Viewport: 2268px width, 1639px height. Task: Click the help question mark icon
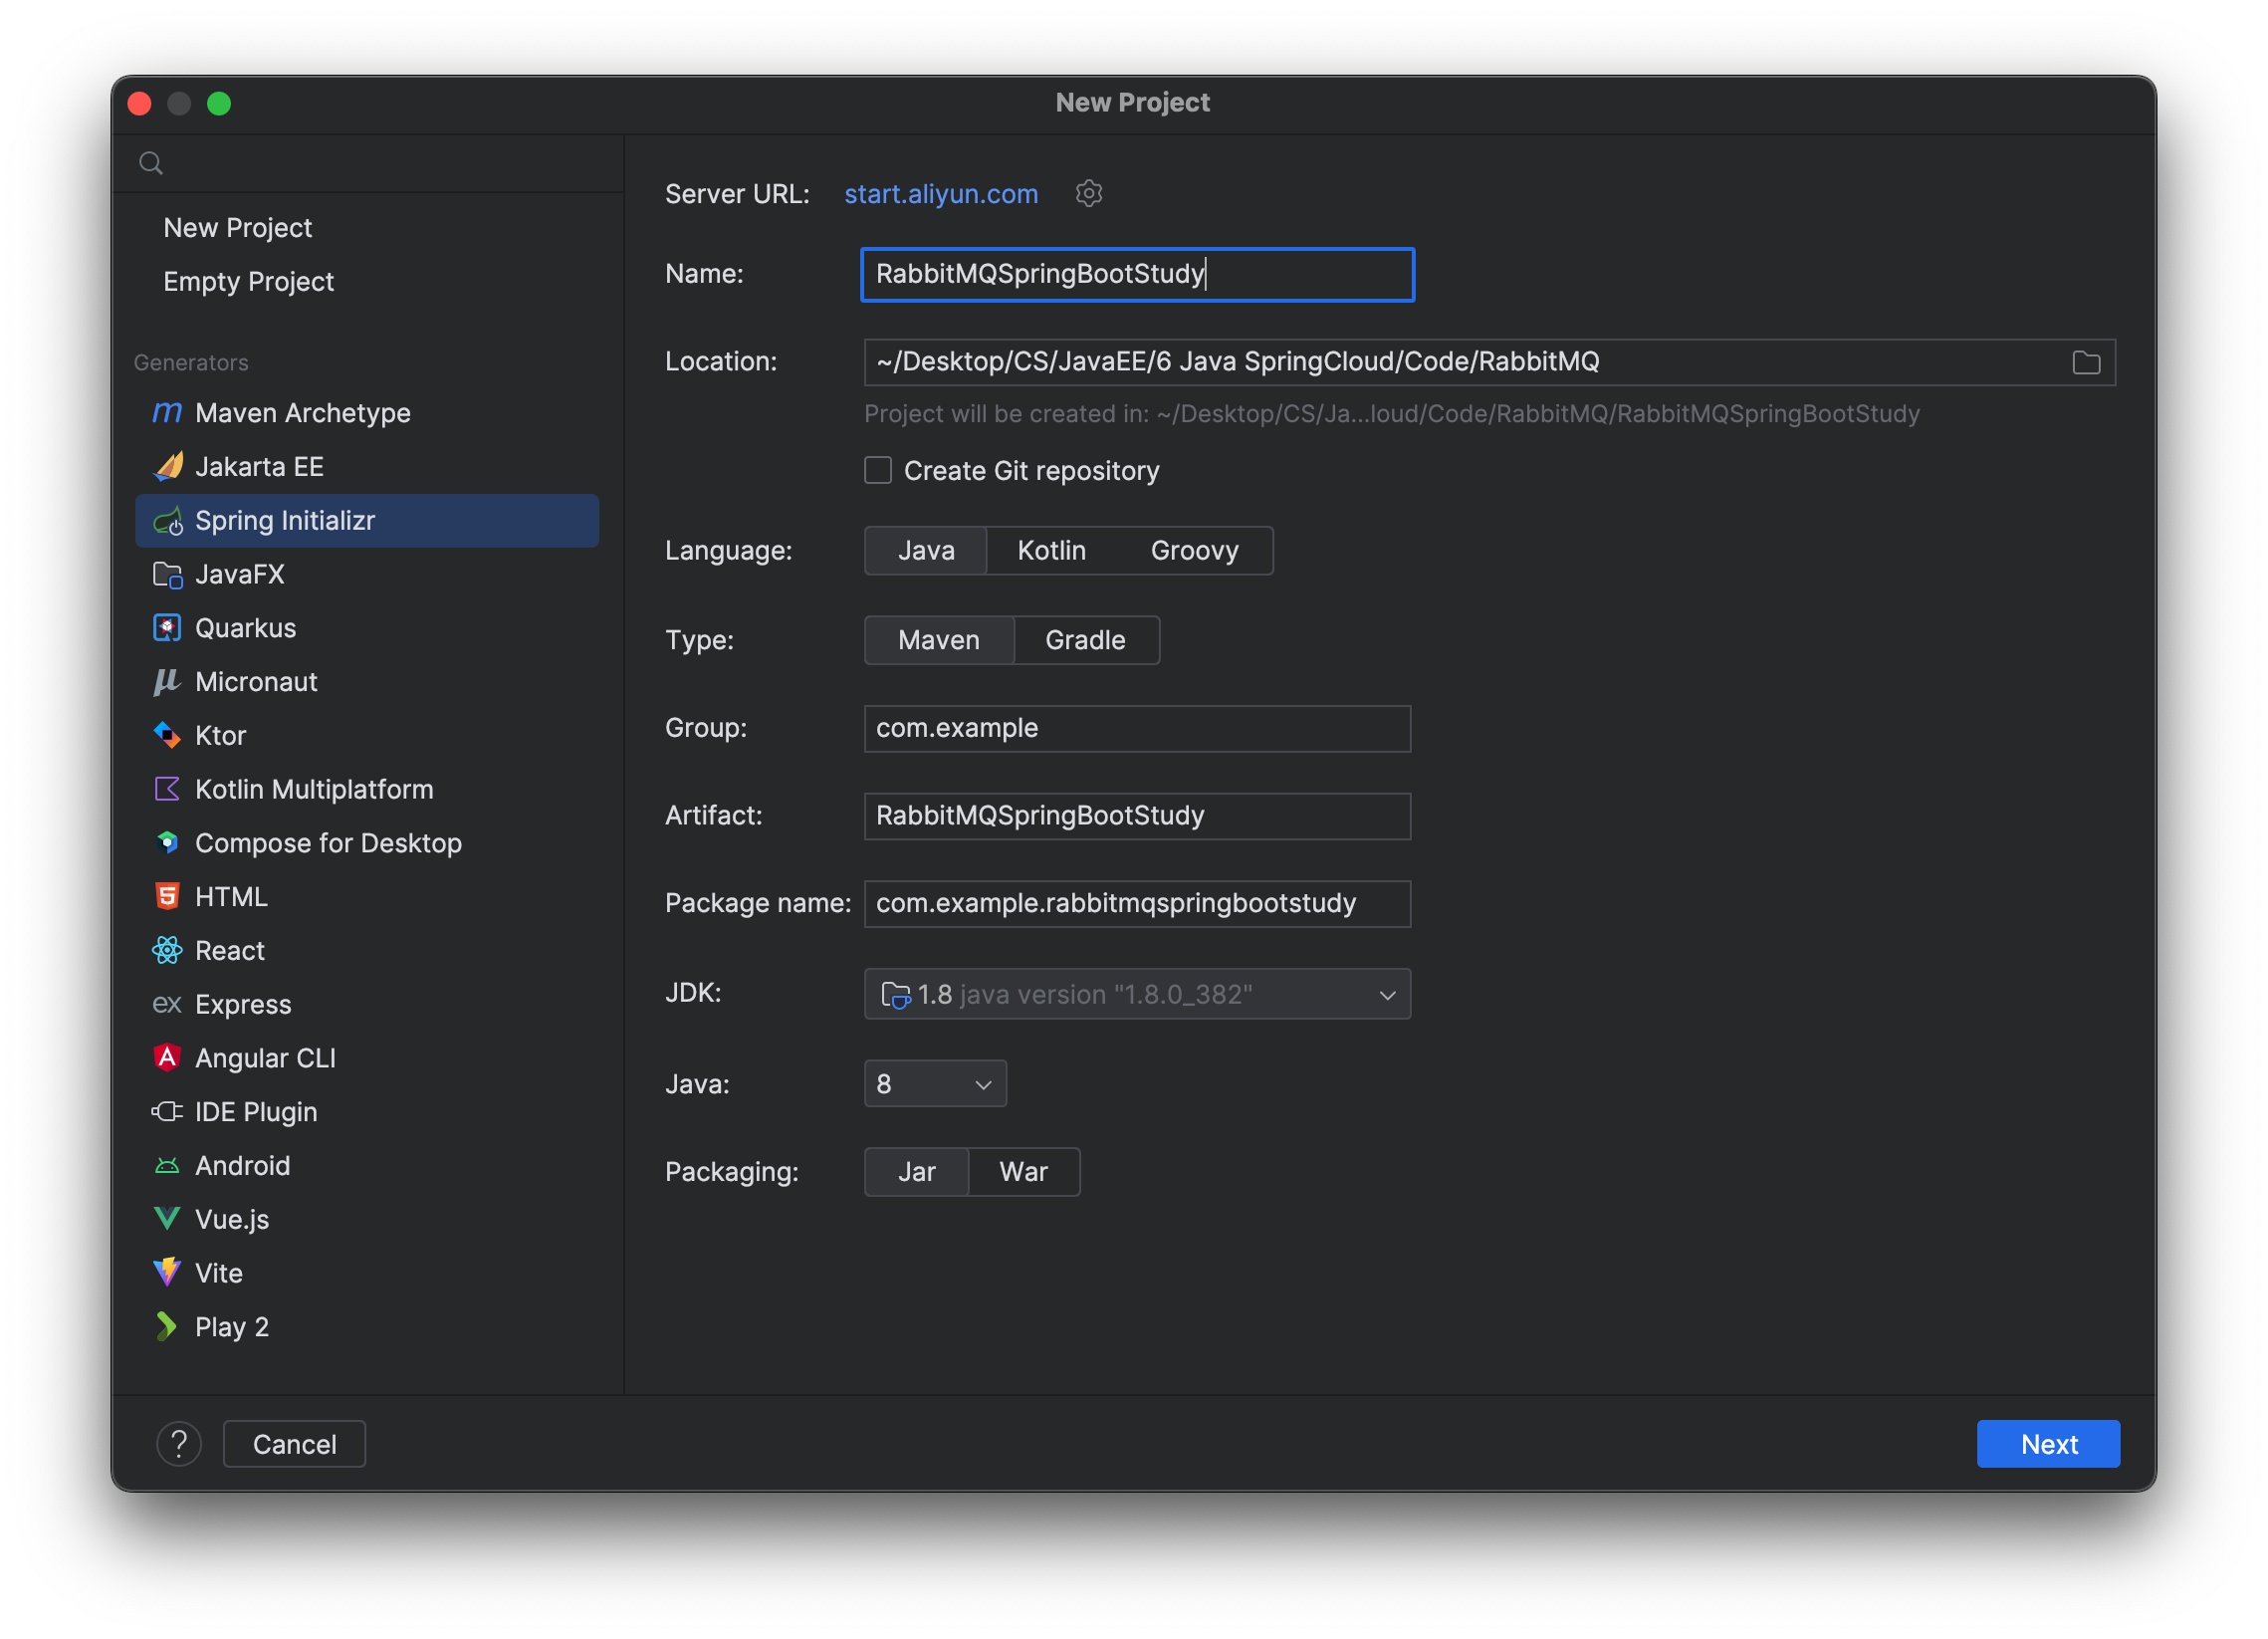179,1444
